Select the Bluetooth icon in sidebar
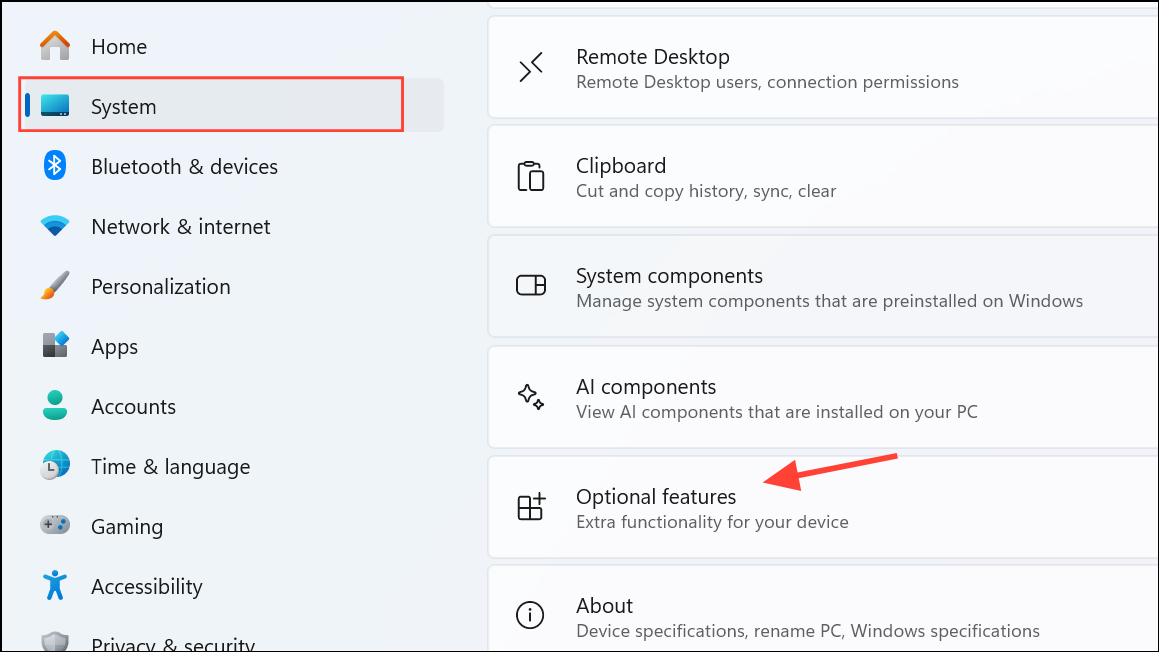This screenshot has height=652, width=1159. [55, 166]
